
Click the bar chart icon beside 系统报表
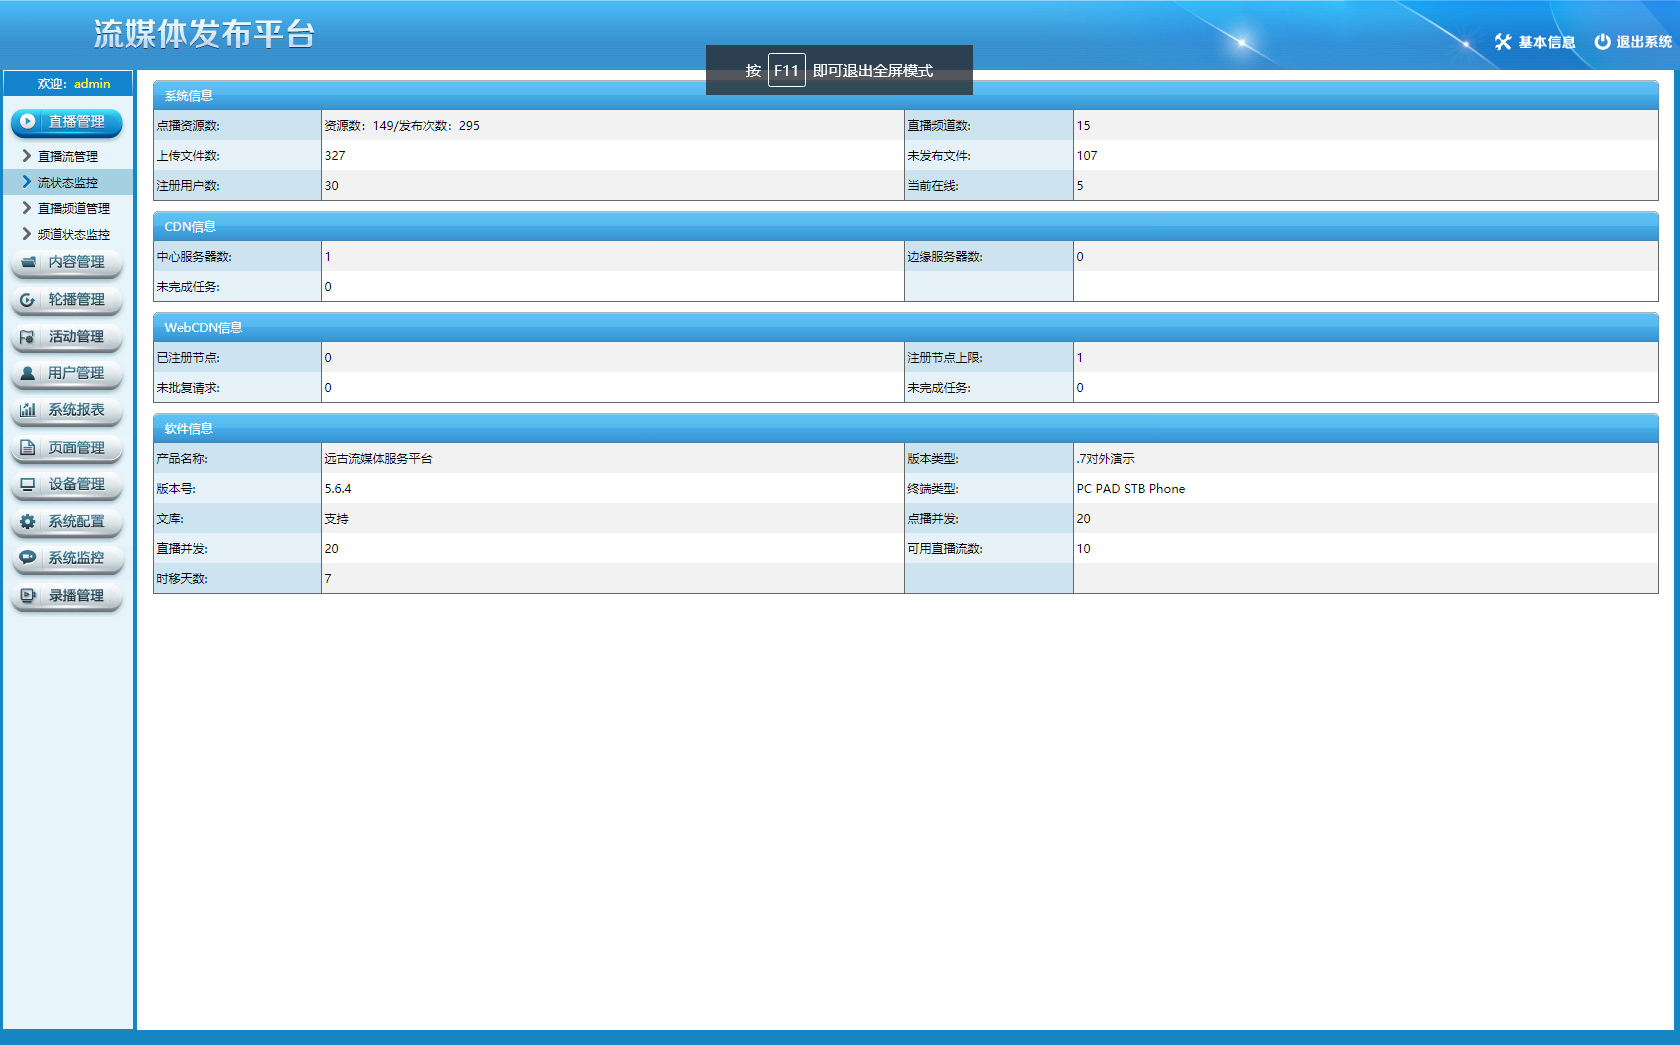pos(28,410)
